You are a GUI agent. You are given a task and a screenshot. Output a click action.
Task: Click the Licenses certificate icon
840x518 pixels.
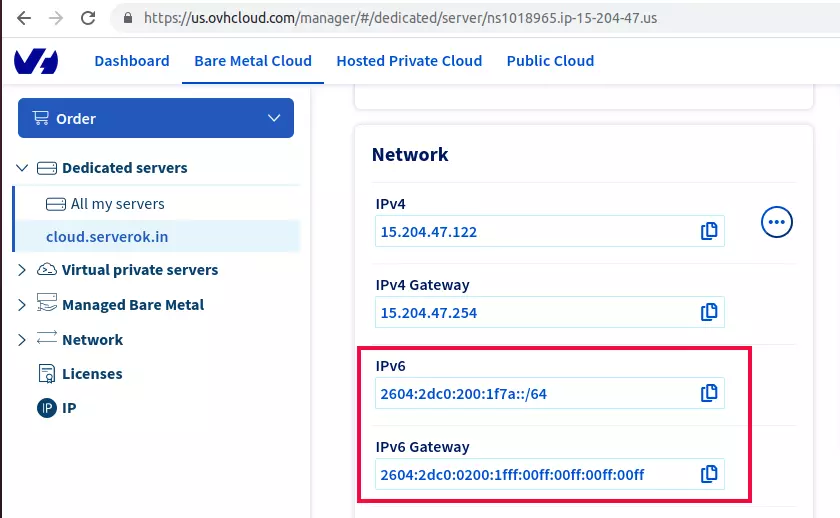(47, 373)
